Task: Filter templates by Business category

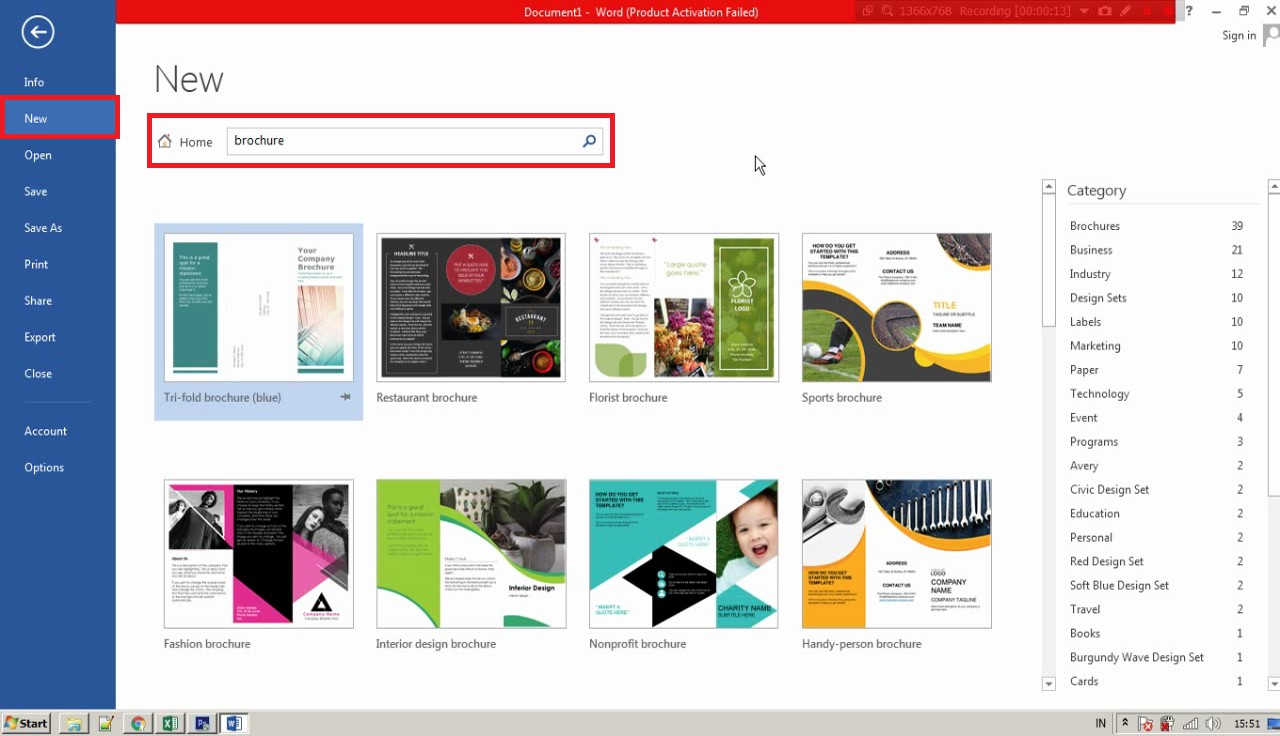Action: pos(1156,250)
